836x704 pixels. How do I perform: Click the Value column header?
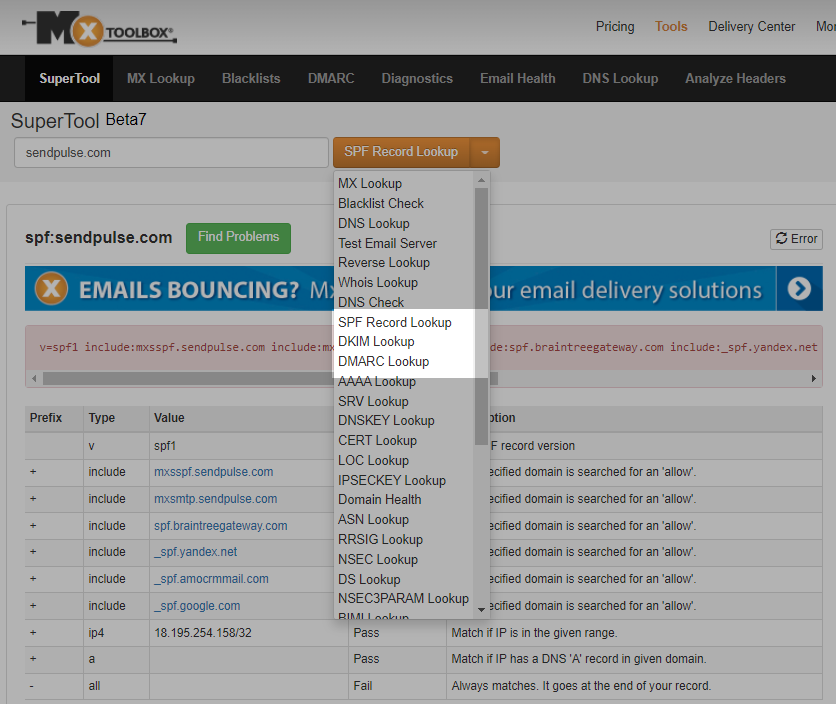169,418
